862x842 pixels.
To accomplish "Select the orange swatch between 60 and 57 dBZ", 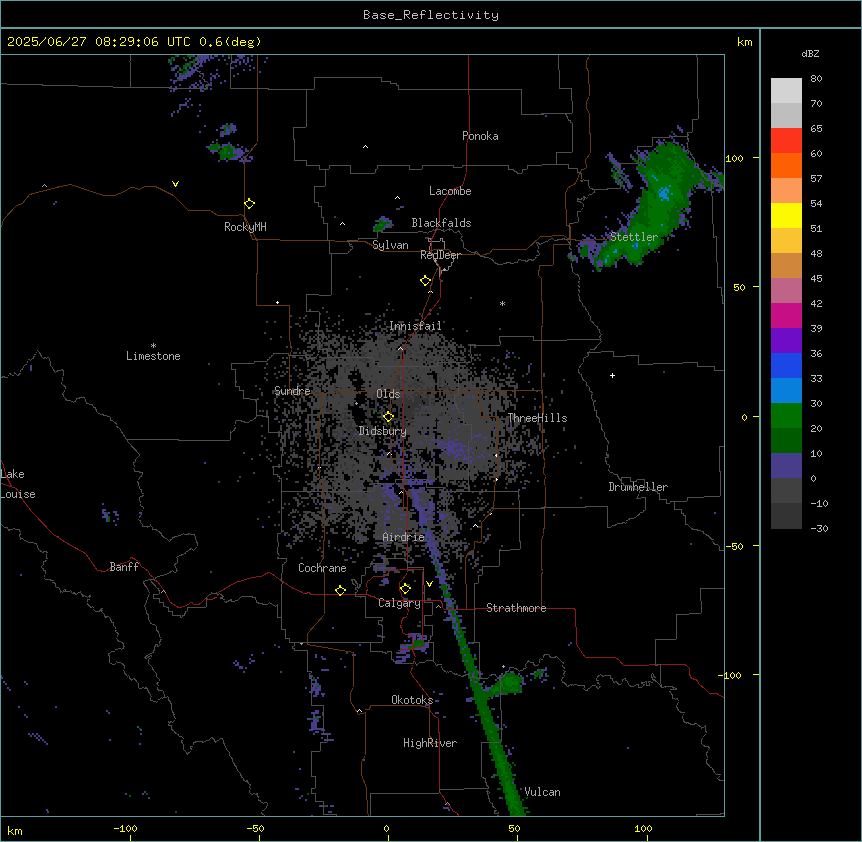I will pos(786,165).
